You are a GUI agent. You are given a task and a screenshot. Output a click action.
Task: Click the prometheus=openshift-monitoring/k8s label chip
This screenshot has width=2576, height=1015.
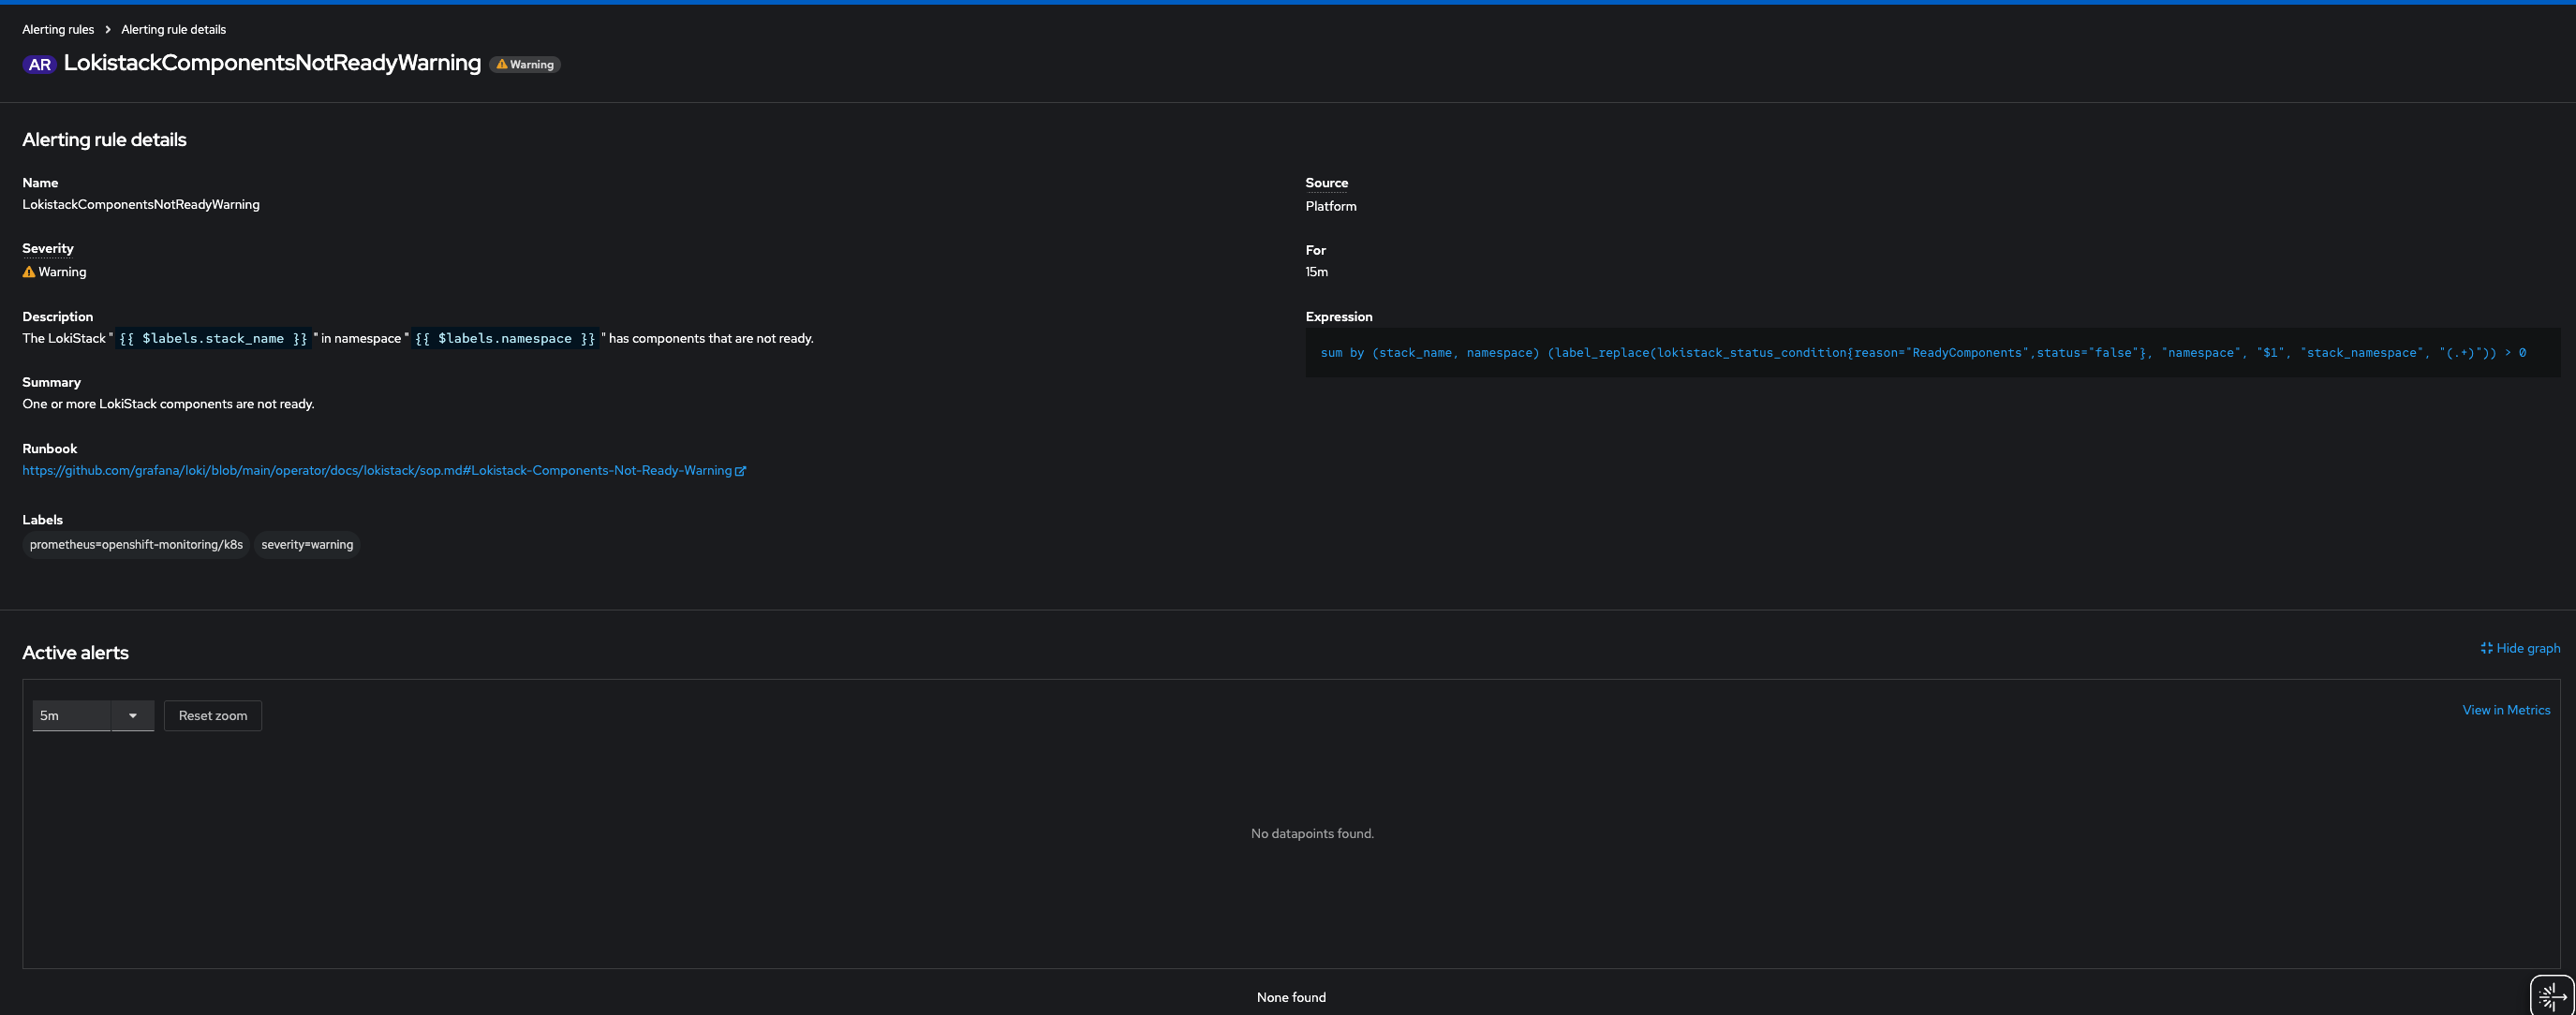tap(136, 545)
